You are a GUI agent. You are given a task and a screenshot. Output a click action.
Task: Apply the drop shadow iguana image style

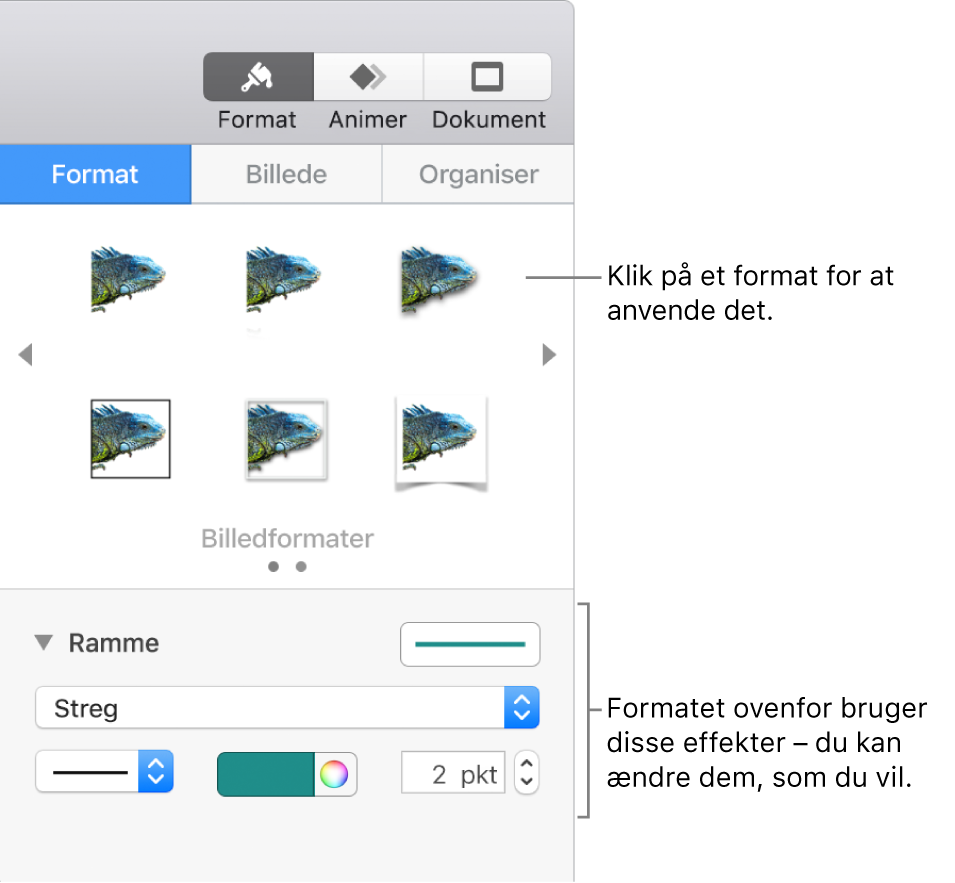point(440,281)
